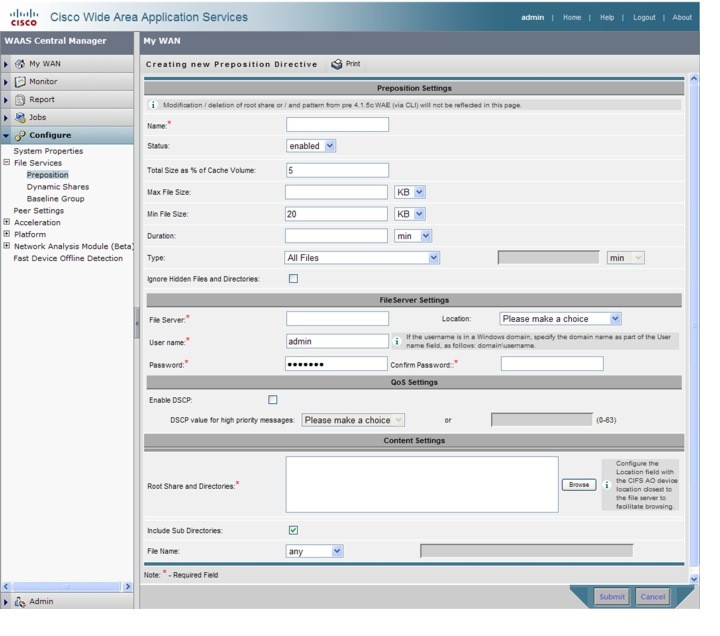Click the User name field
The image size is (720, 636).
click(x=338, y=341)
